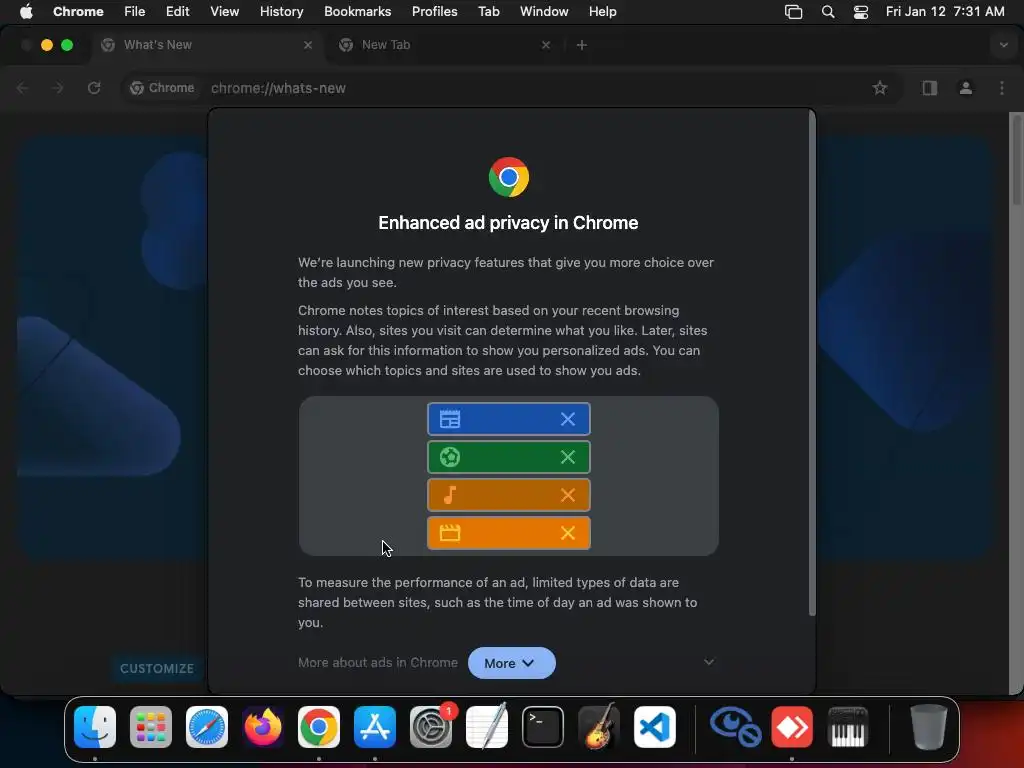Click the Chrome icon in the dock
This screenshot has width=1024, height=768.
[x=319, y=727]
